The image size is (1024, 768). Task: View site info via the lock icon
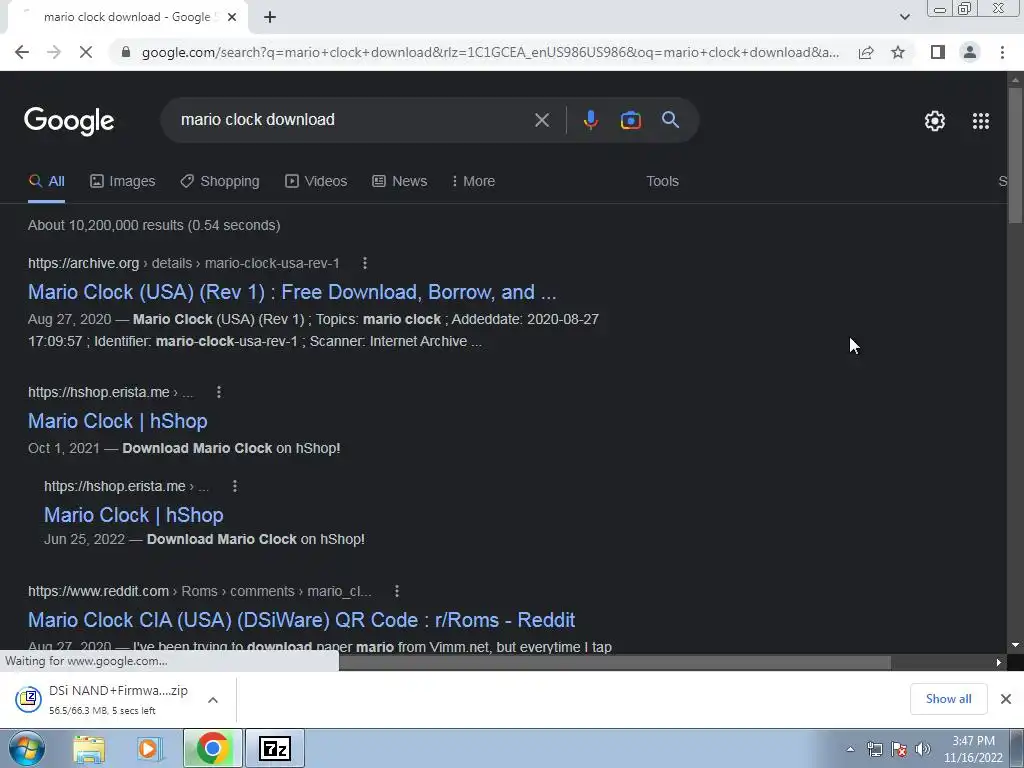click(126, 52)
